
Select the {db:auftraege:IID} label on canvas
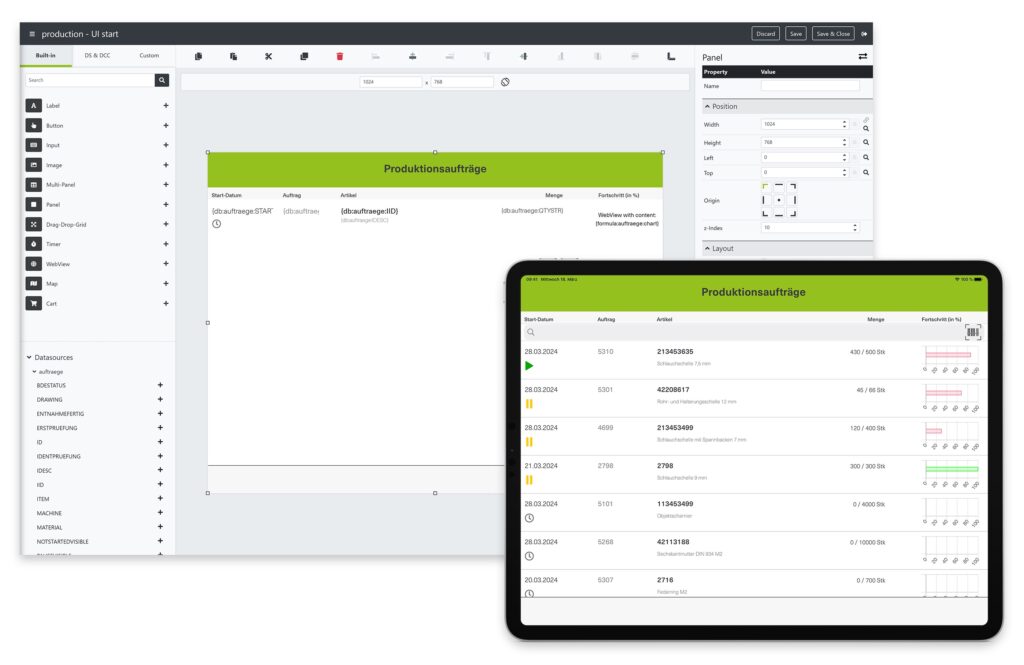[369, 211]
